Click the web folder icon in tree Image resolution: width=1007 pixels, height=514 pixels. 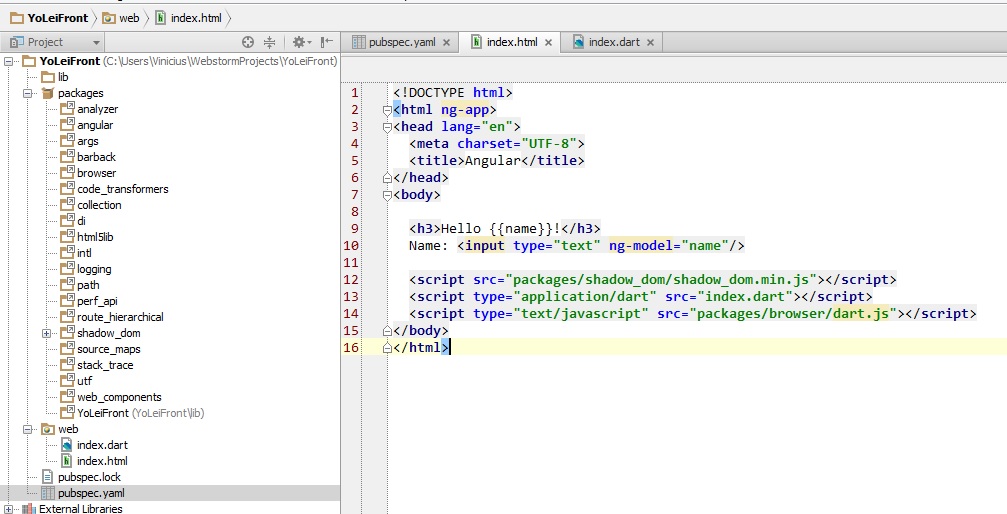[x=48, y=429]
